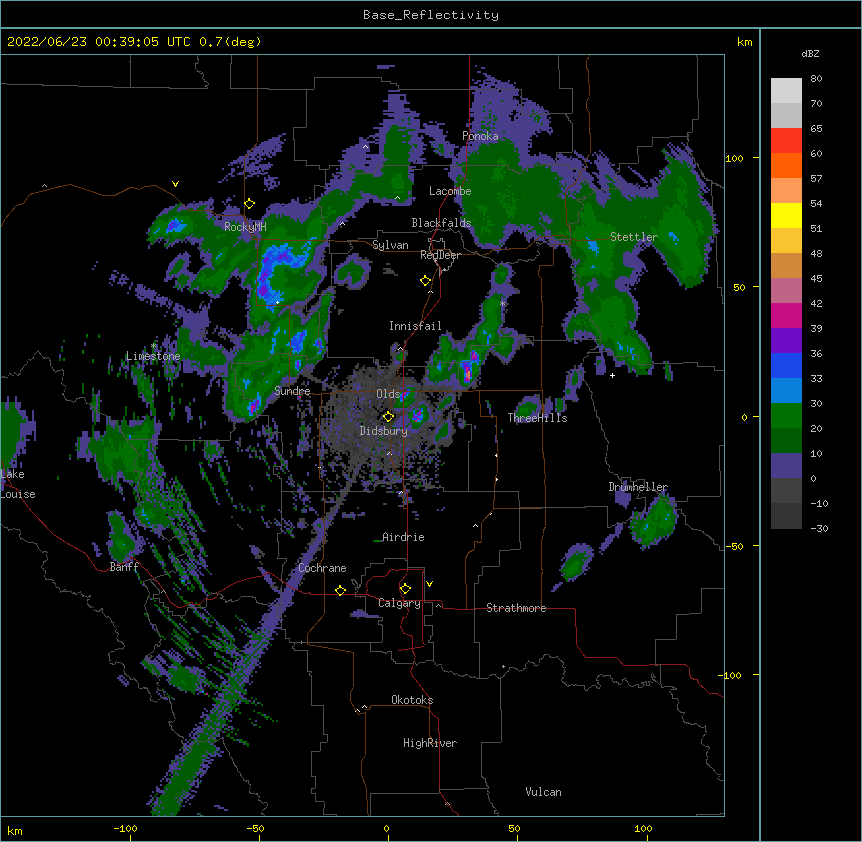Viewport: 862px width, 842px height.
Task: Click the RockyMH label
Action: 245,226
